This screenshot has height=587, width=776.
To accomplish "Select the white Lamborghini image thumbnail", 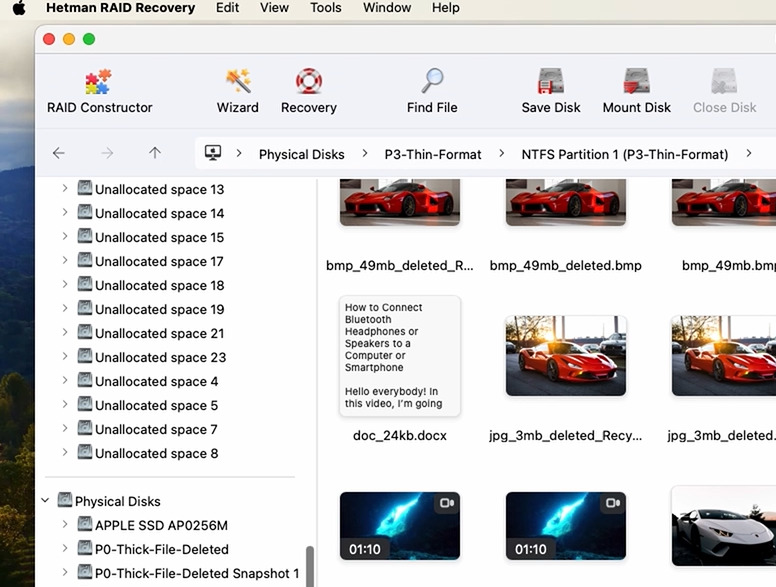I will coord(724,526).
